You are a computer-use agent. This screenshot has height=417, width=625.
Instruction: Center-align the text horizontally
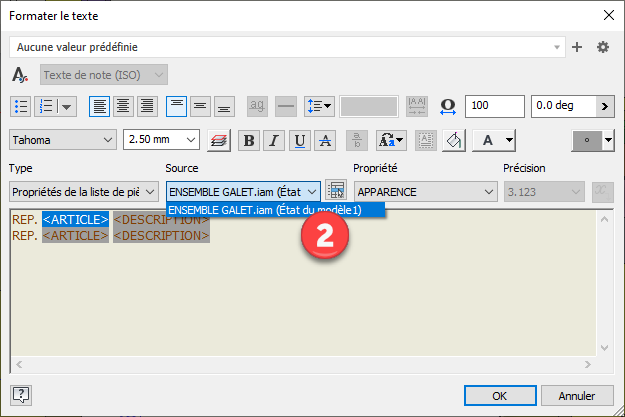[123, 106]
